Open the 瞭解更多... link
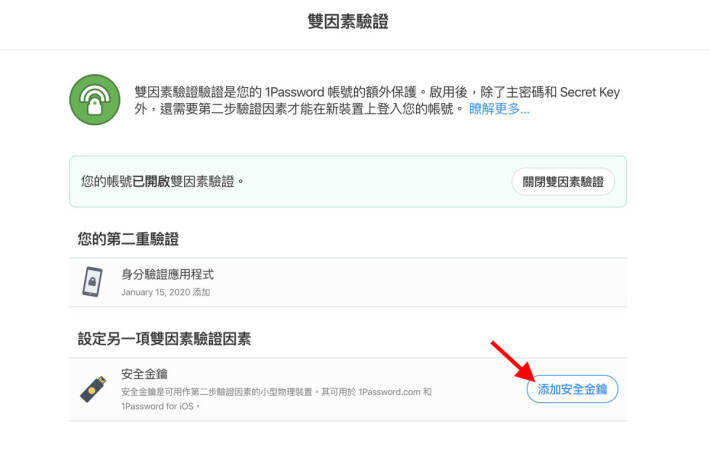Image resolution: width=710 pixels, height=466 pixels. tap(499, 109)
